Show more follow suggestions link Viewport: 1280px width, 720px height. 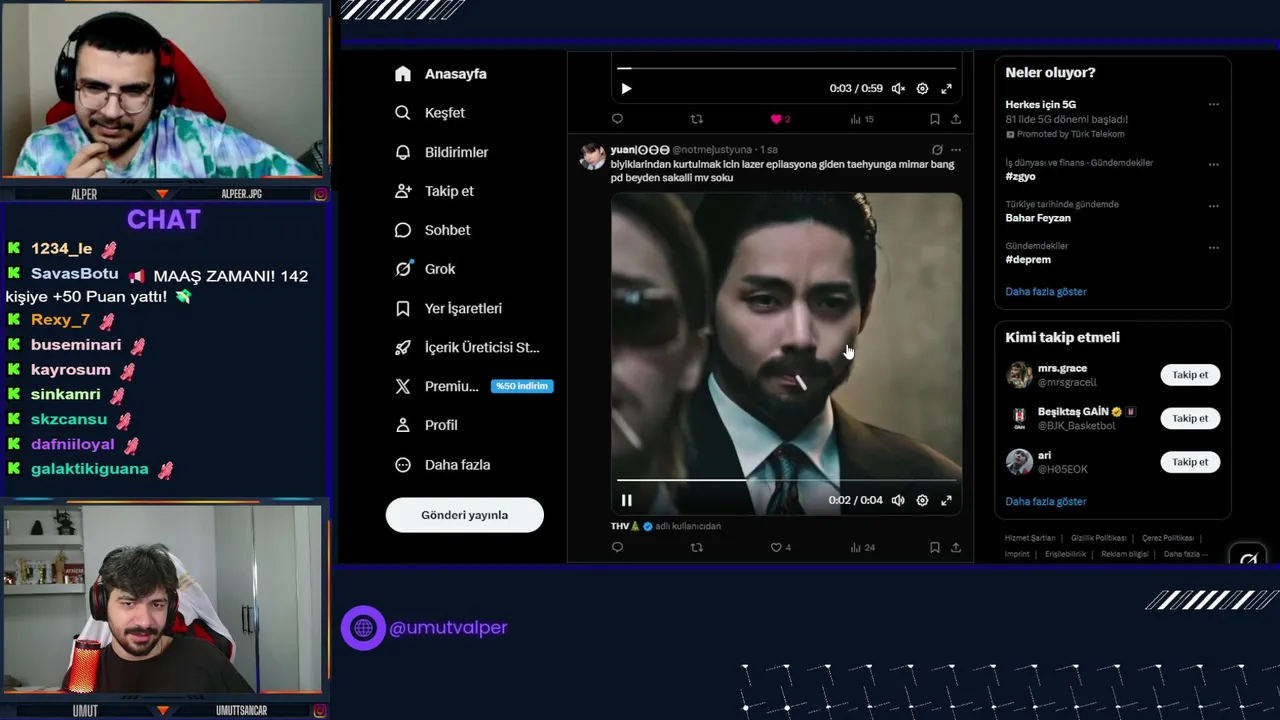[1046, 502]
